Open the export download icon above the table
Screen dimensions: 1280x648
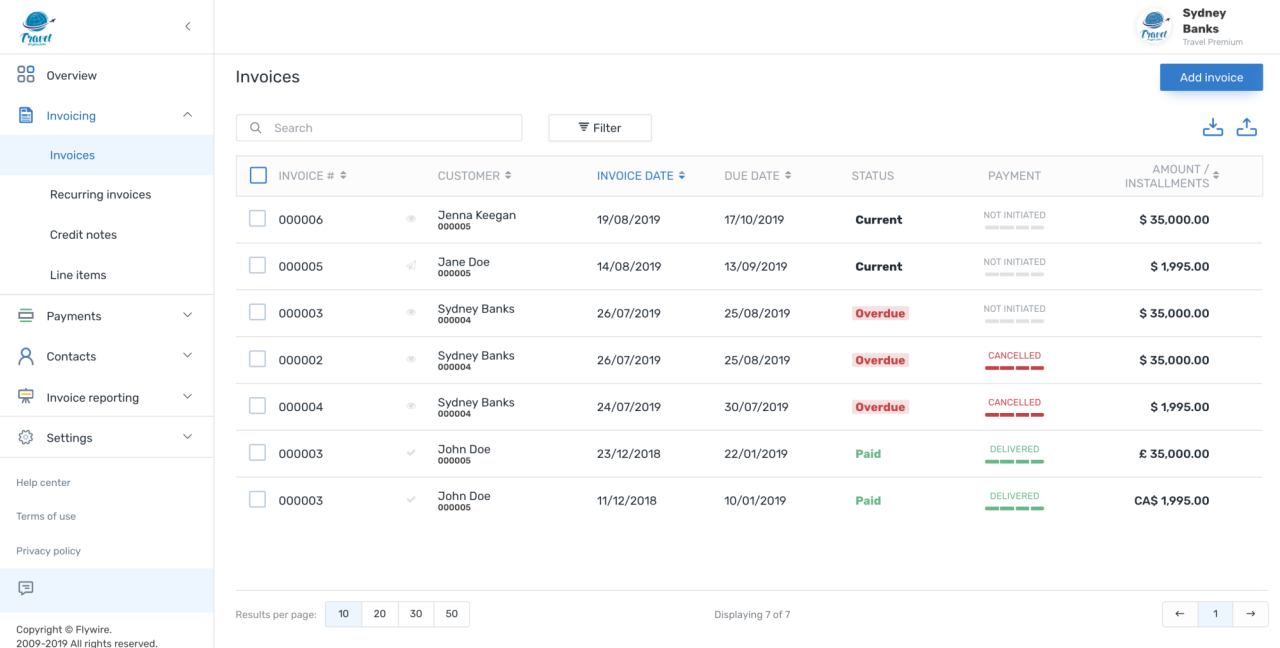click(1213, 127)
